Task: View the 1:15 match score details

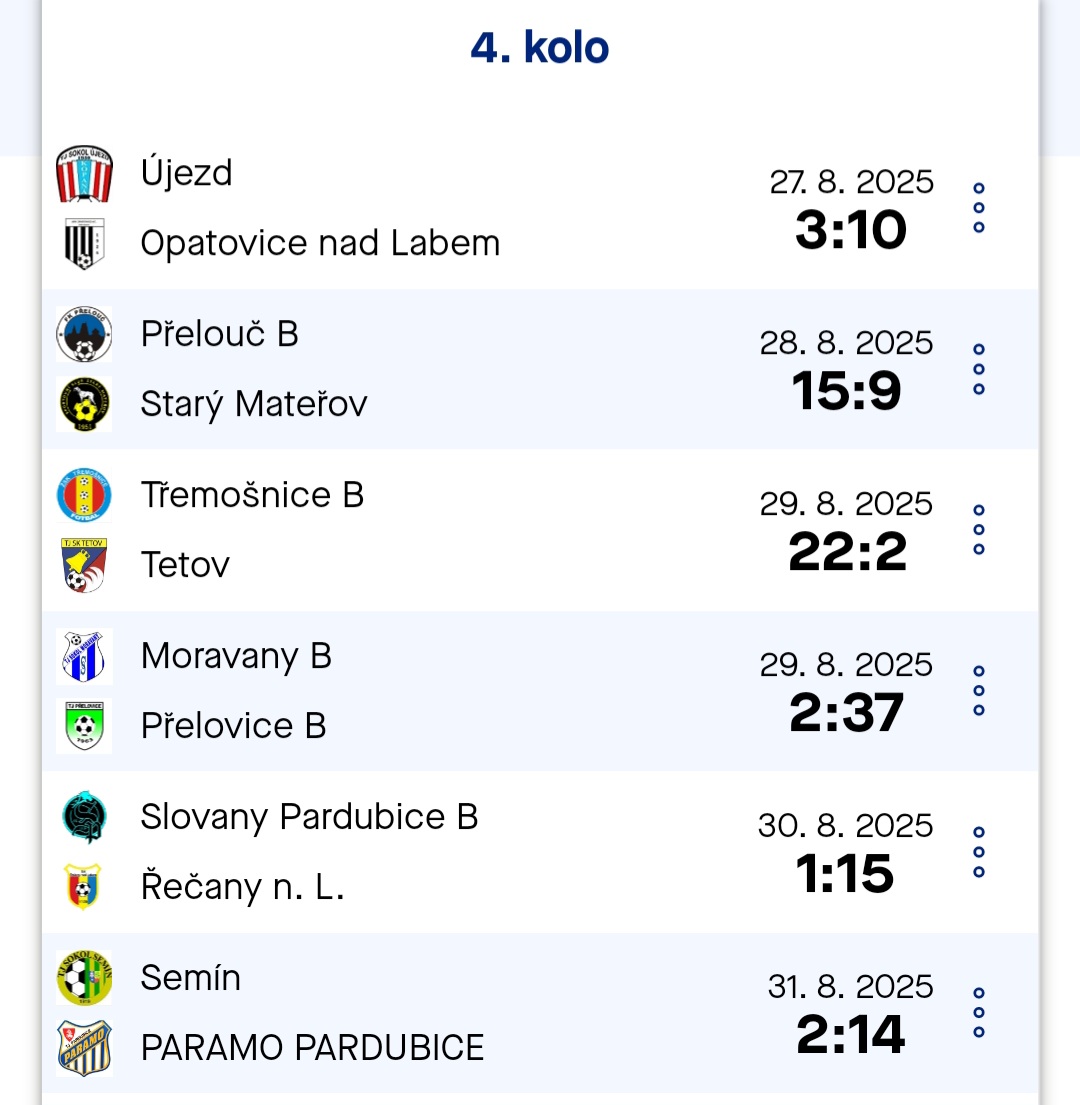Action: 845,874
